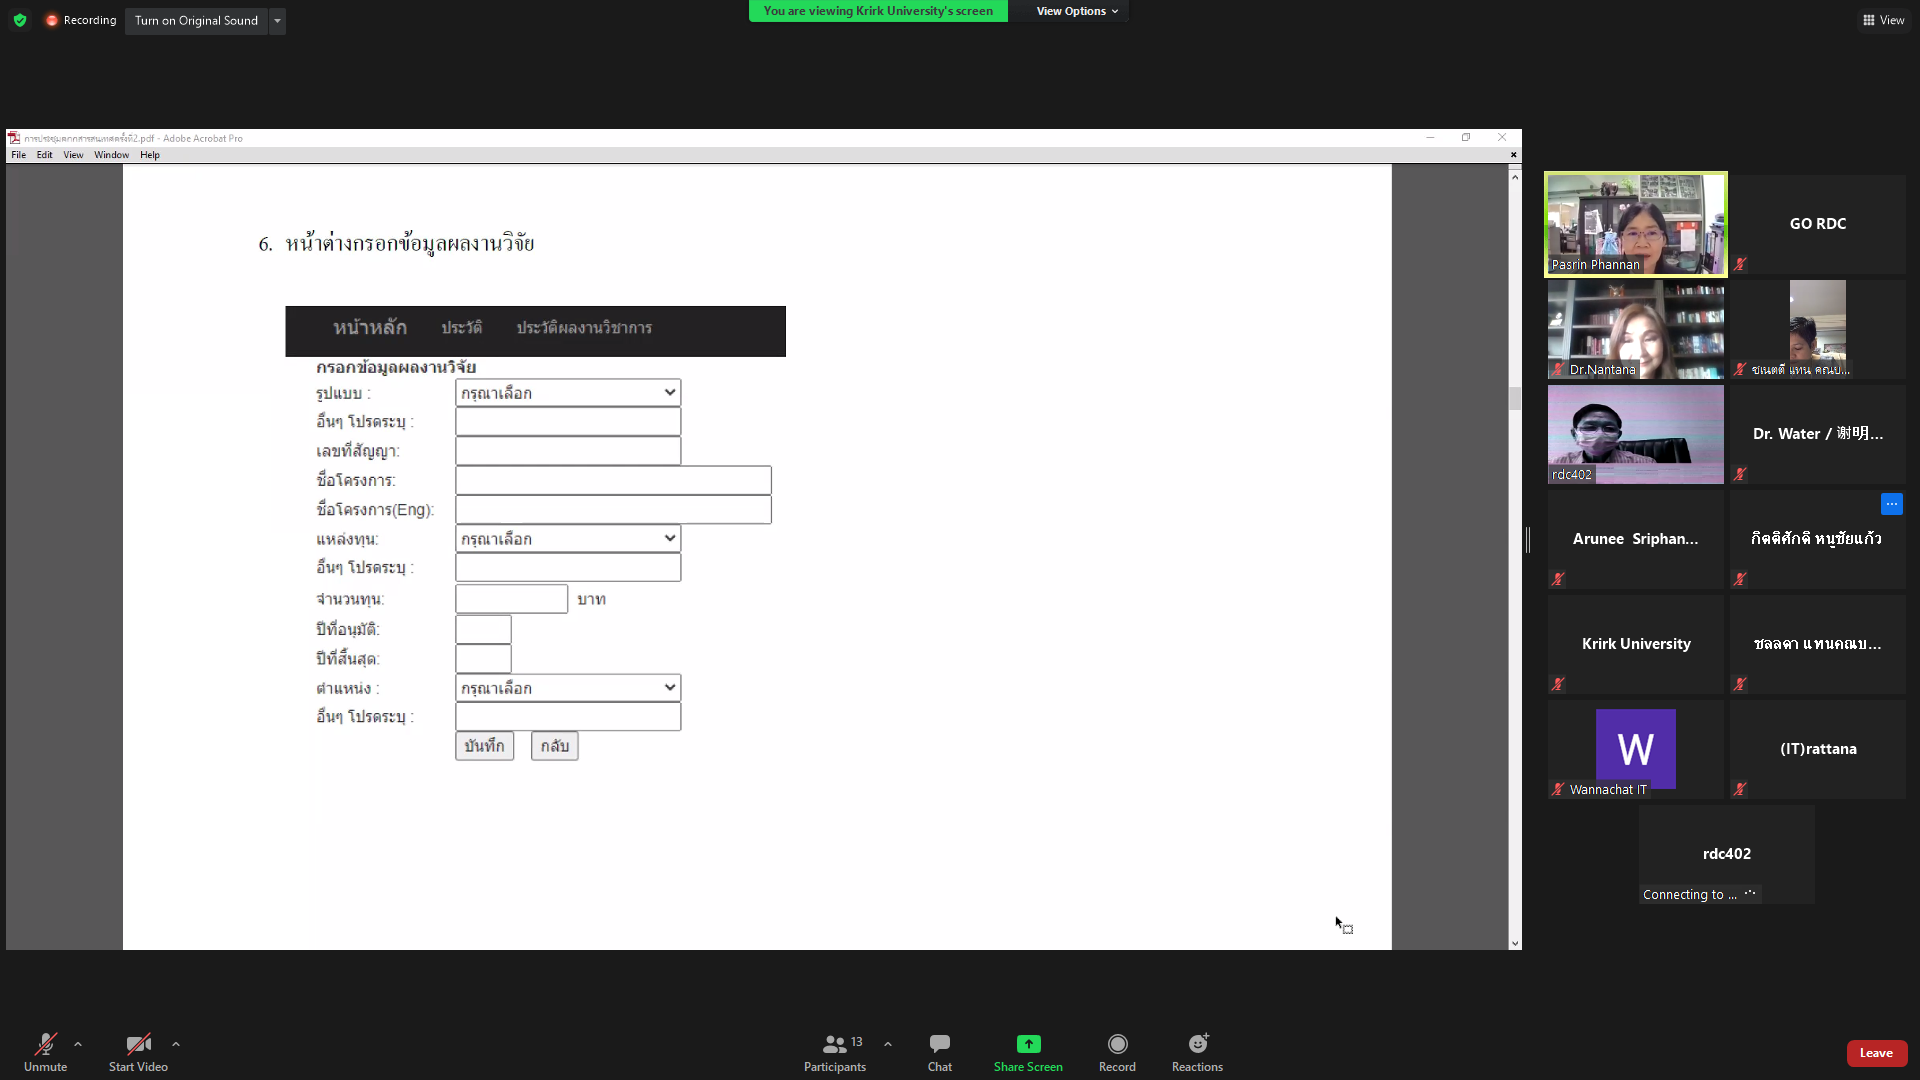
Task: Click the blue more options button on participant tile
Action: 1891,504
